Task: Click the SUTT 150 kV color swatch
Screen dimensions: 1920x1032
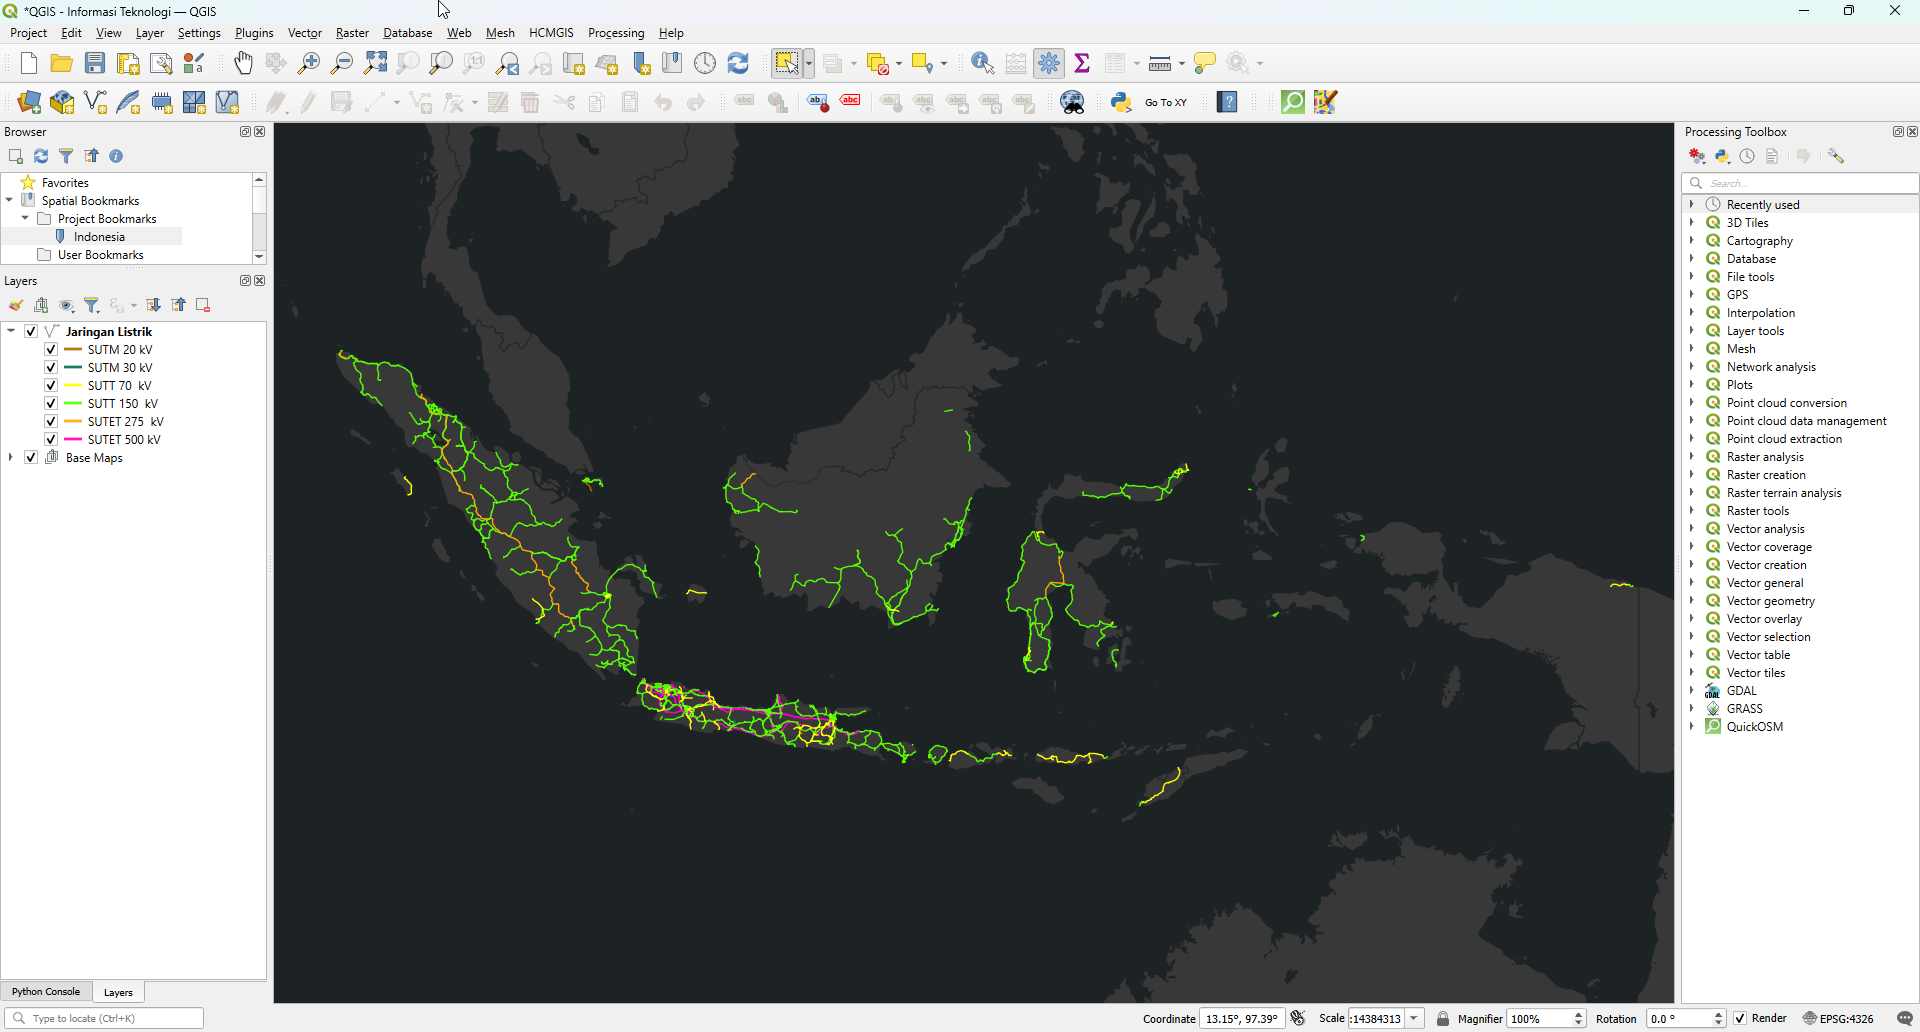Action: click(x=73, y=404)
